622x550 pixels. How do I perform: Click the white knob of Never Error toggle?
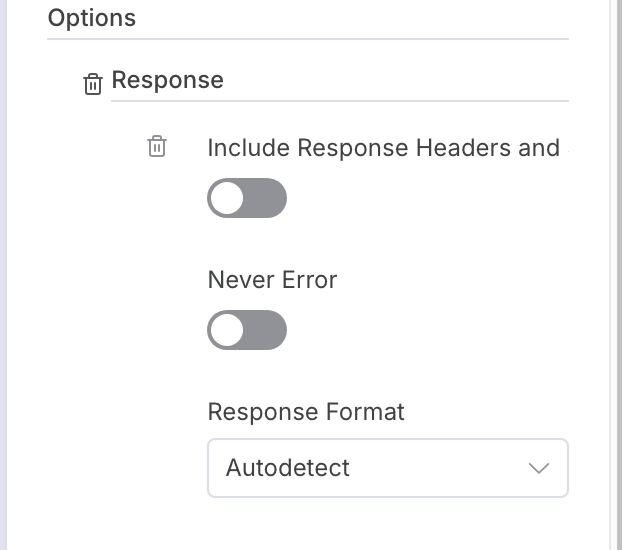[228, 330]
